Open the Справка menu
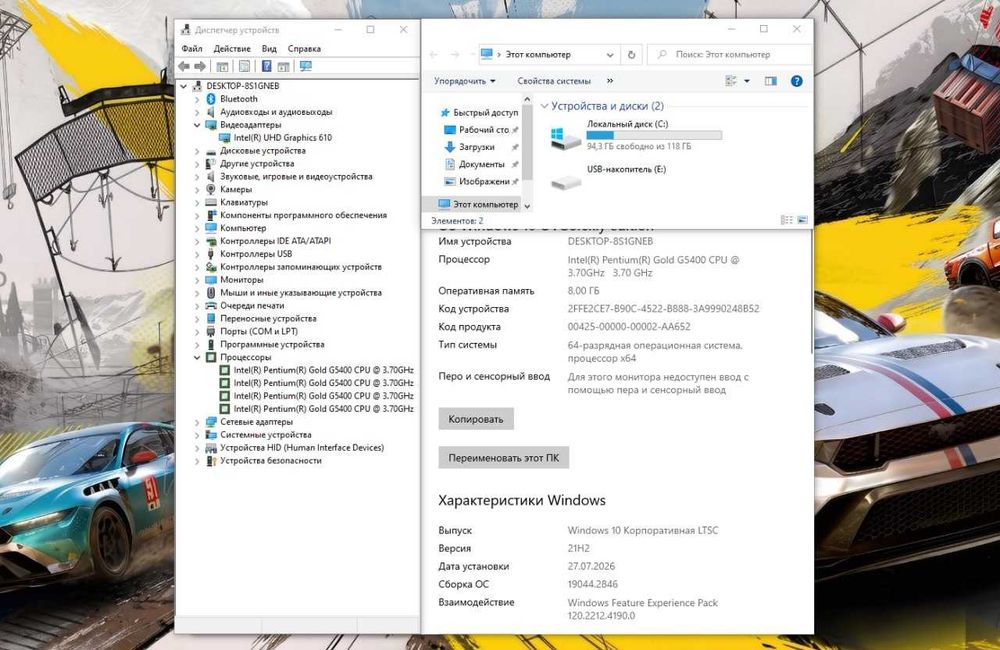This screenshot has width=1000, height=650. tap(304, 48)
